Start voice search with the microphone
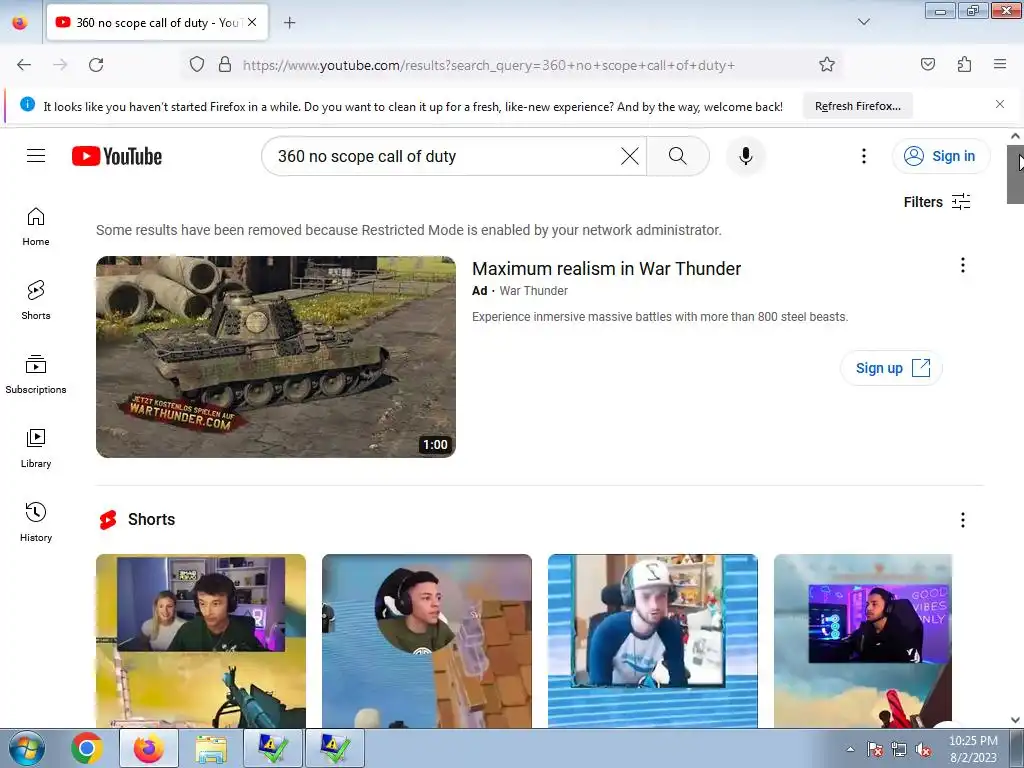 (x=746, y=156)
